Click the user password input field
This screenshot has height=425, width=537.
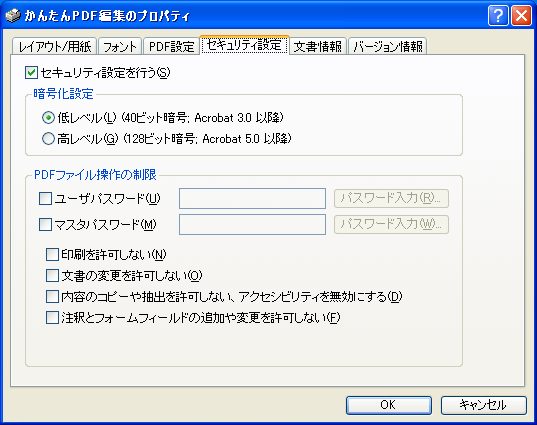coord(252,198)
